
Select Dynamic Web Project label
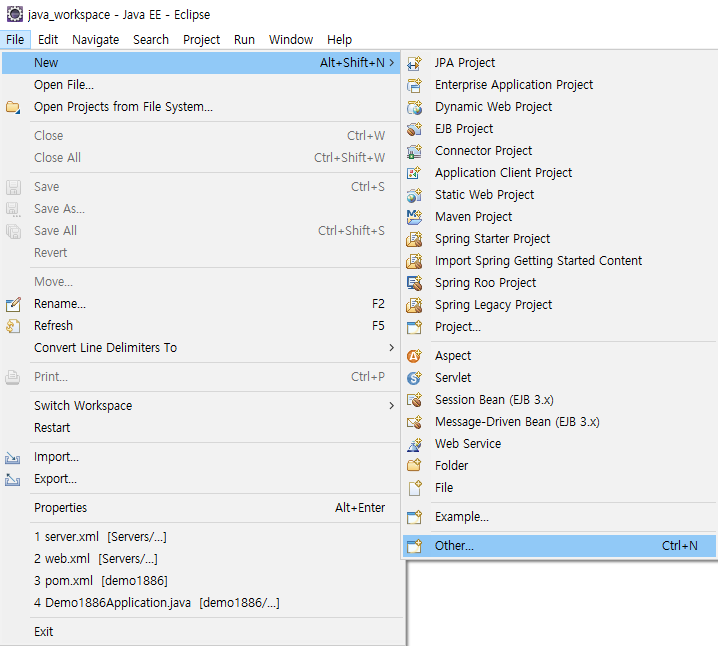pos(494,107)
